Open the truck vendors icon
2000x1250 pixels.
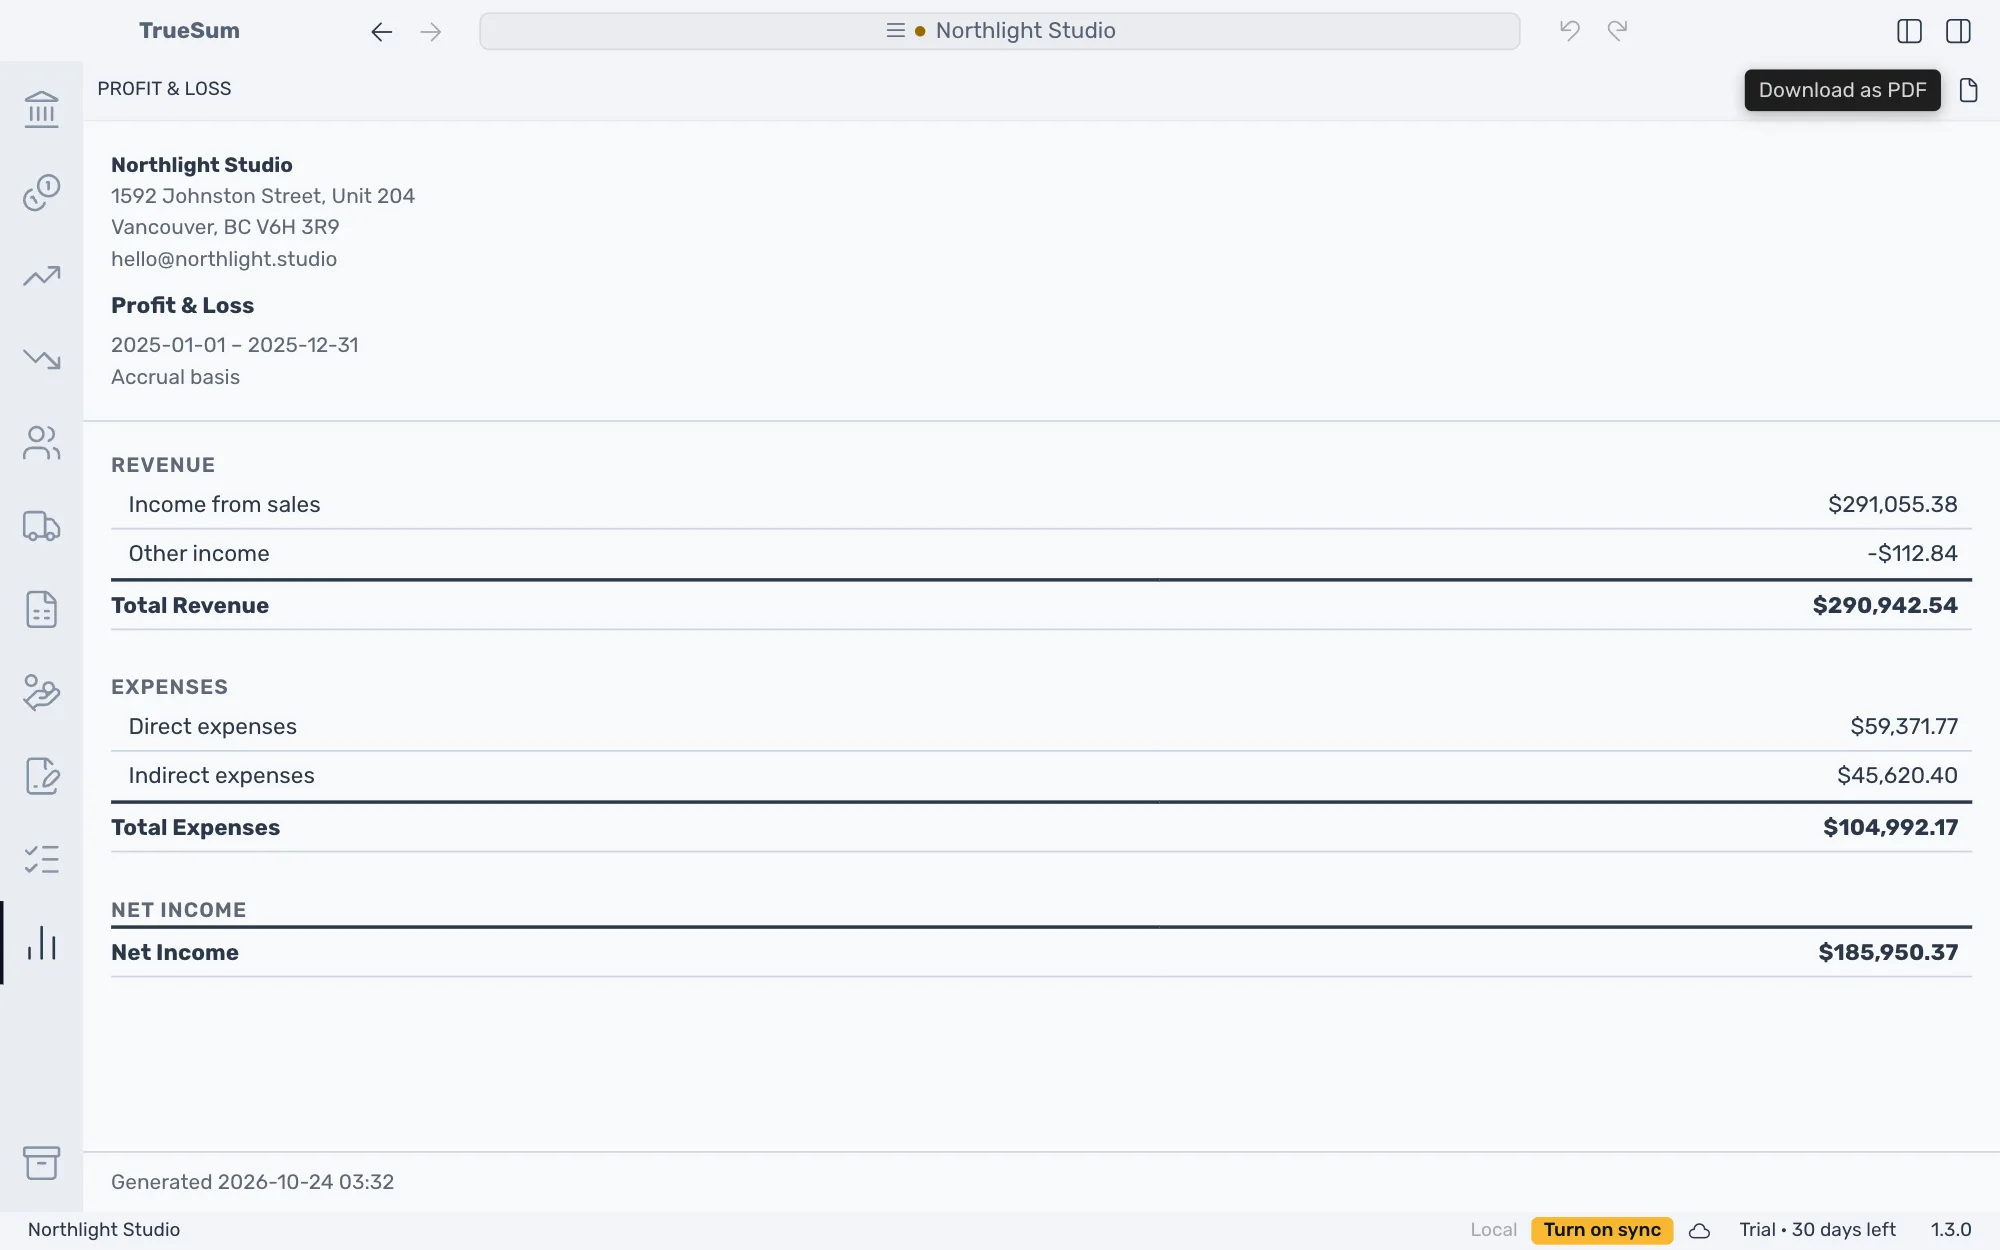click(x=41, y=526)
